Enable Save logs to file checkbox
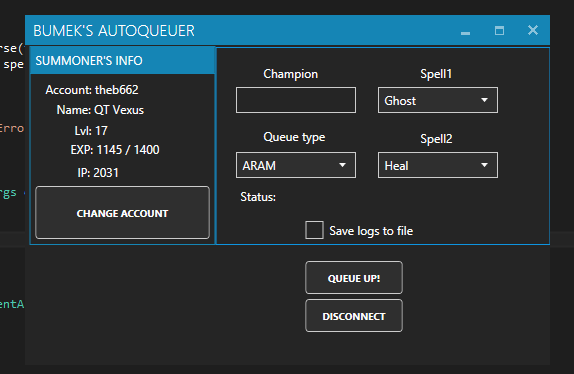The image size is (574, 374). tap(314, 230)
